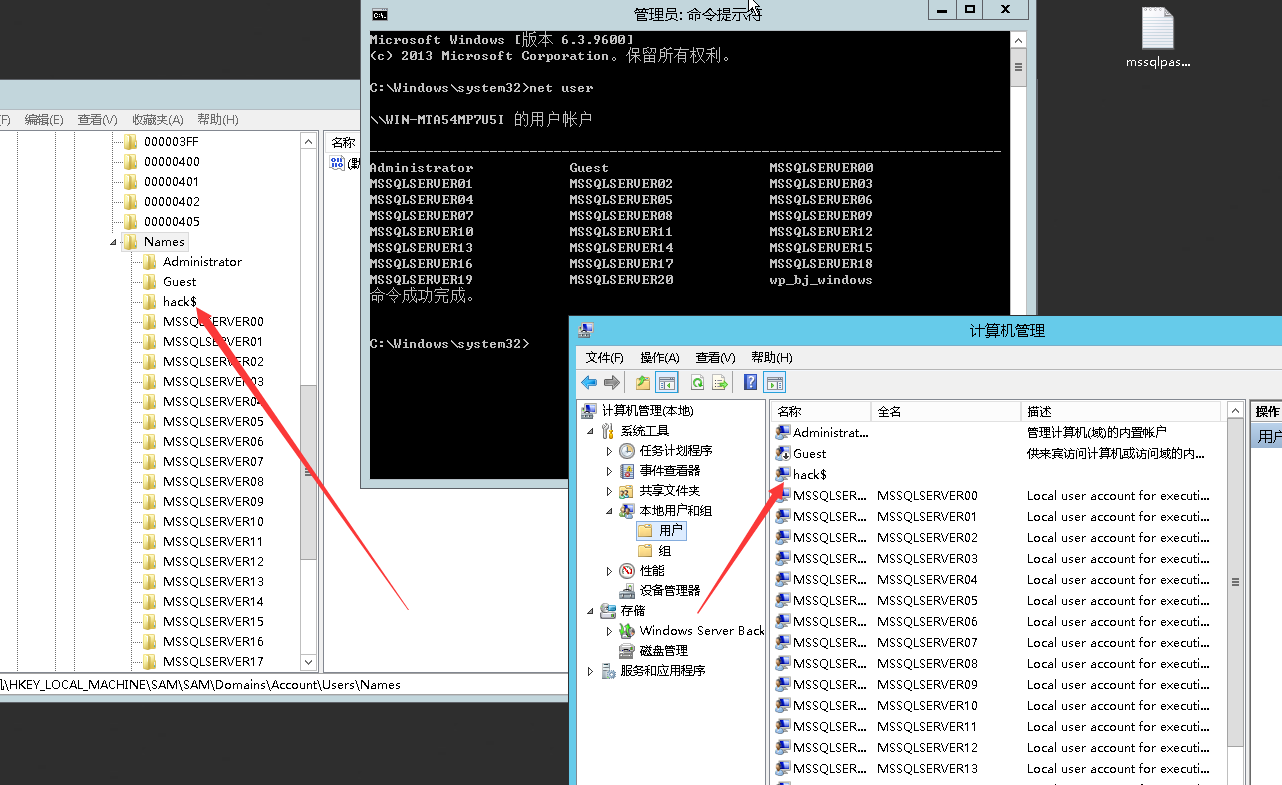Collapse the 存储 node
Screen dimensions: 1282x785
coord(590,611)
